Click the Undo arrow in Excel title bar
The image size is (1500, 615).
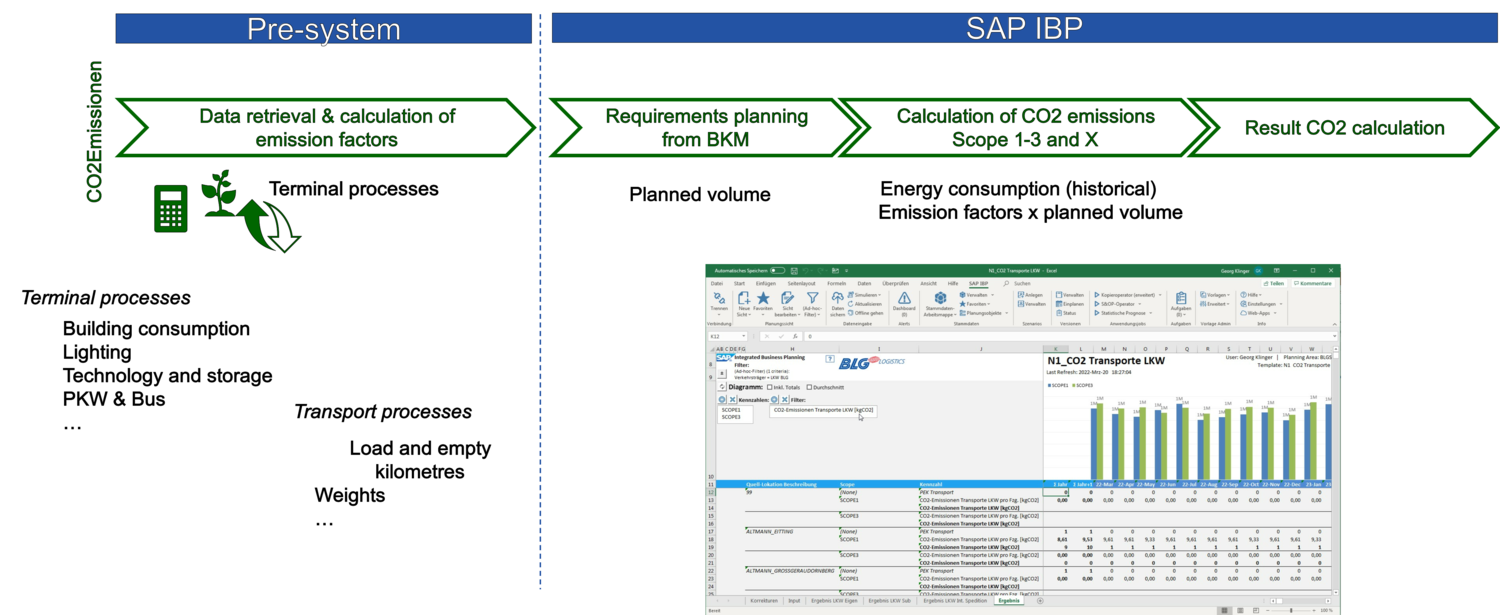click(806, 270)
